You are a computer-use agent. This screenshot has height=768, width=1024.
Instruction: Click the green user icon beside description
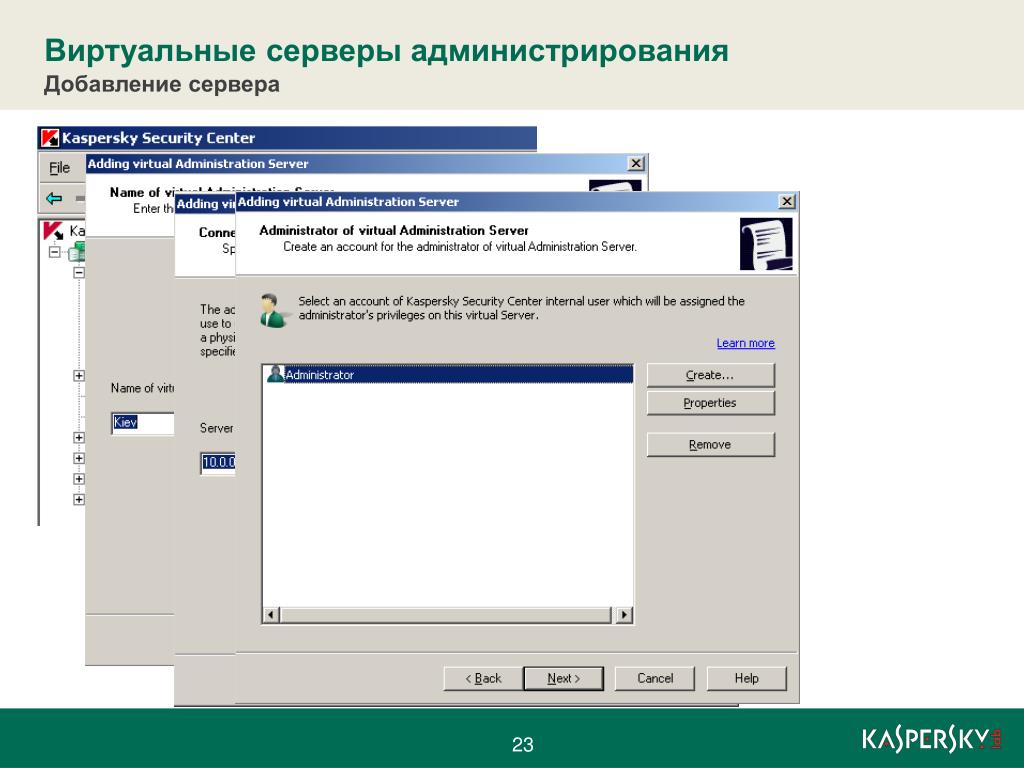[x=274, y=311]
